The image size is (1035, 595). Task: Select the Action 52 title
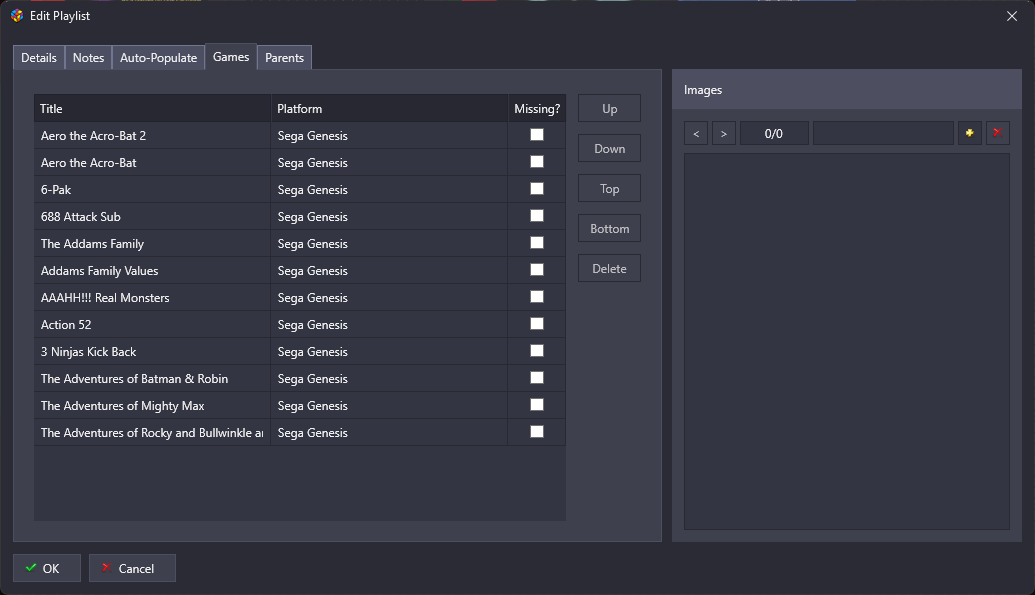[x=66, y=325]
